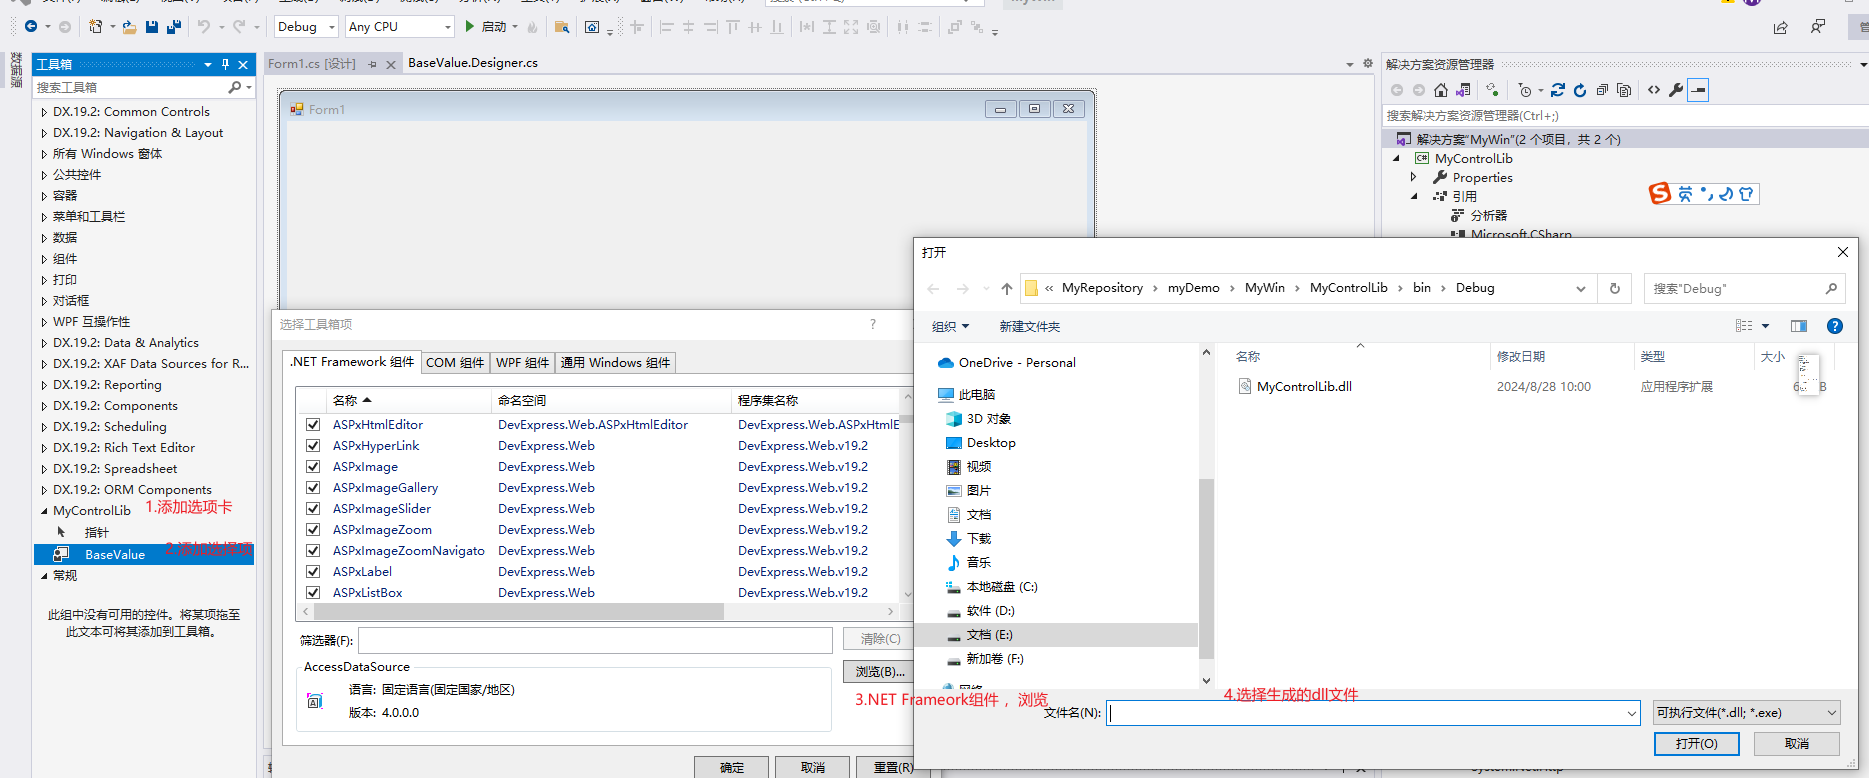Click the Save All icon in toolbar
Viewport: 1869px width, 778px height.
coord(173,27)
